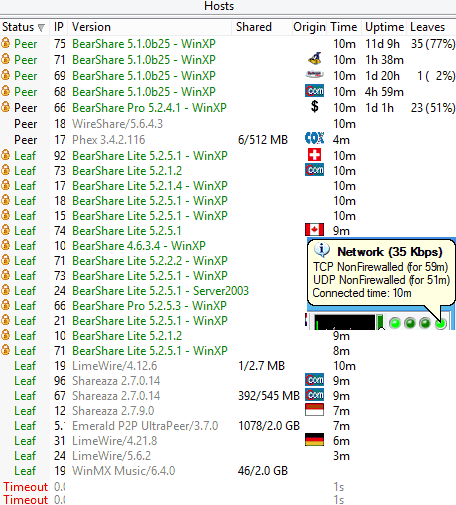Sort hosts by the Shared column

click(254, 27)
